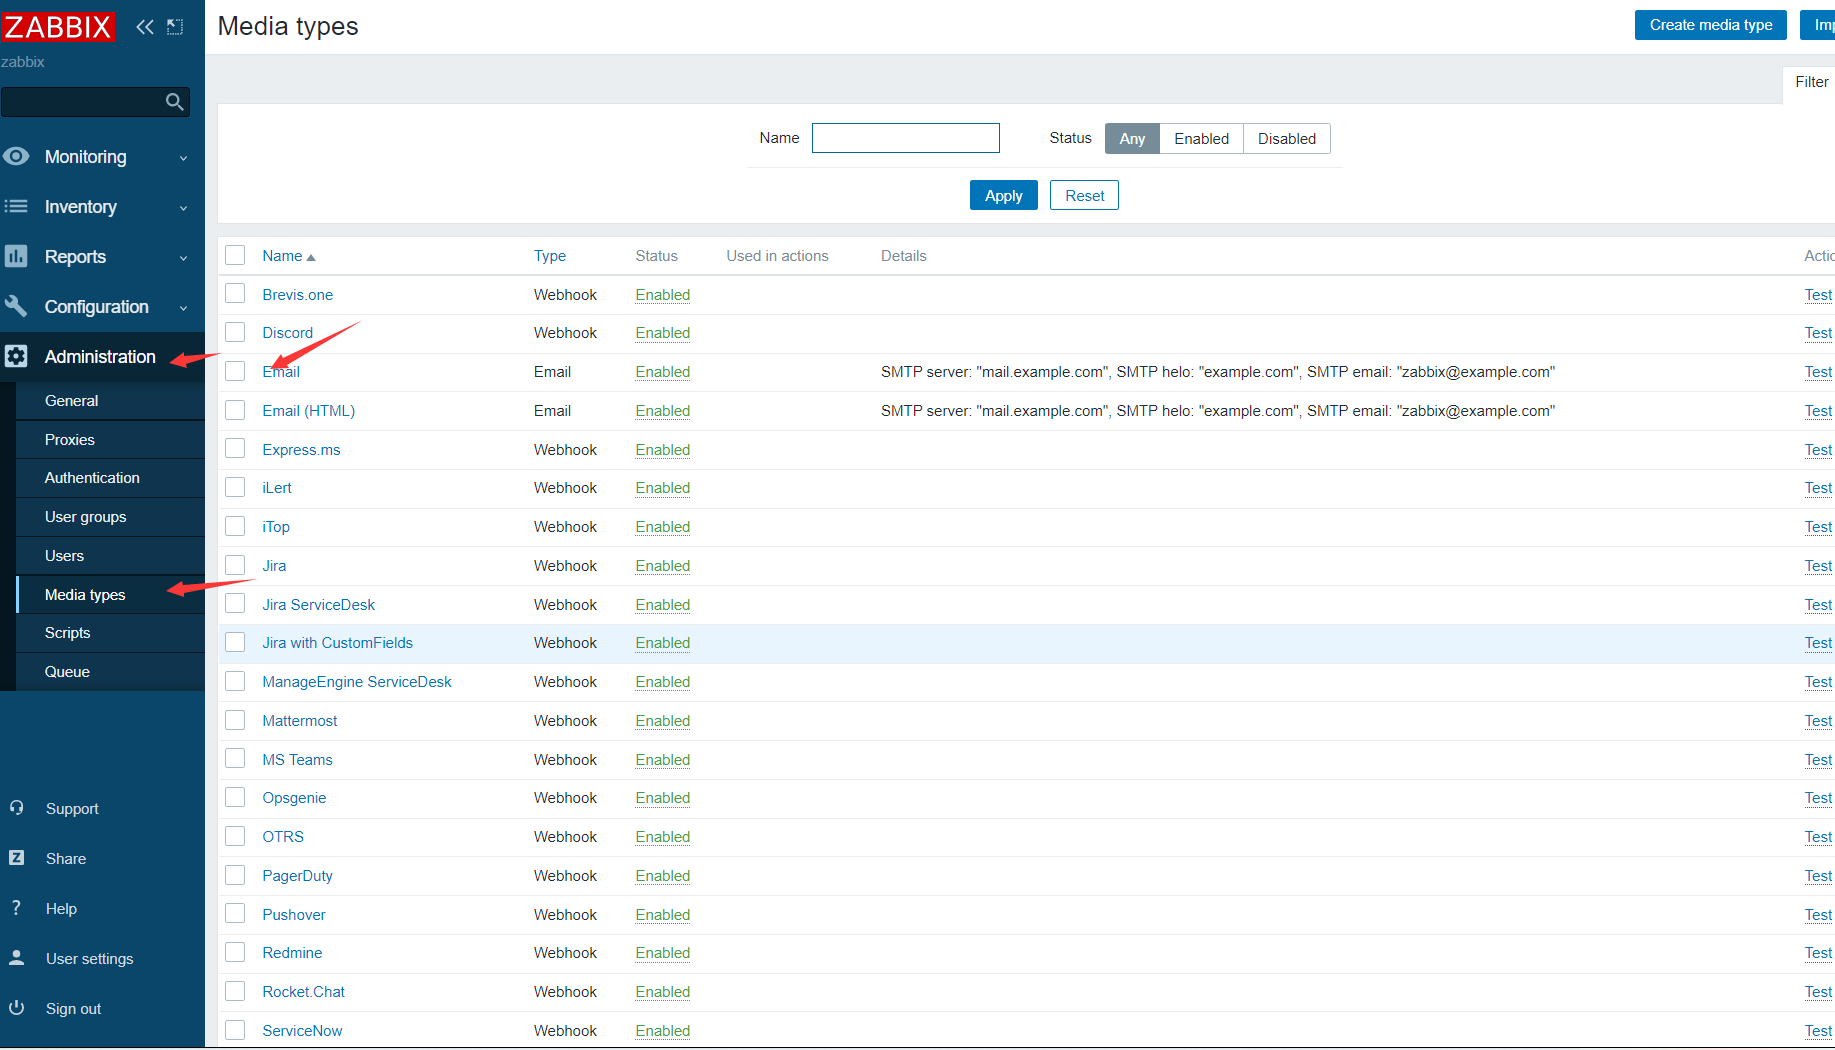Open the Rocket.Chat media type
This screenshot has height=1050, width=1835.
(x=303, y=991)
